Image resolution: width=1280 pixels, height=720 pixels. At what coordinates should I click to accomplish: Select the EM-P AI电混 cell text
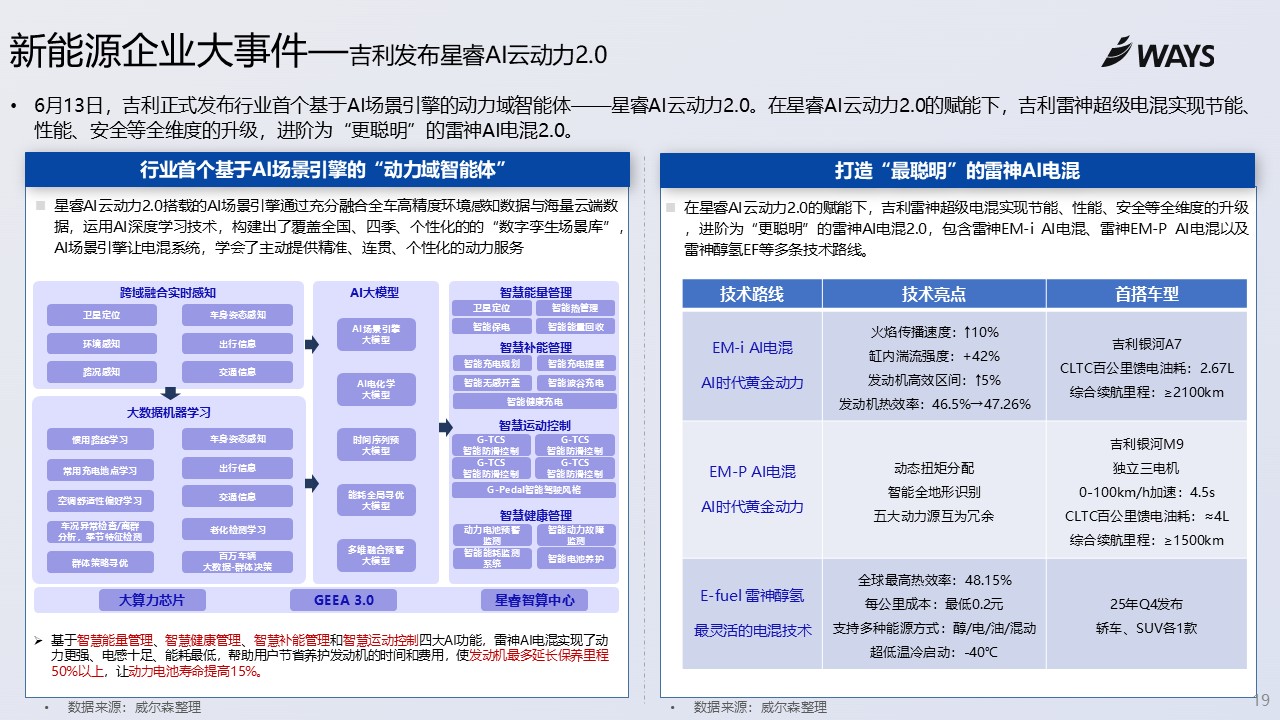point(752,472)
